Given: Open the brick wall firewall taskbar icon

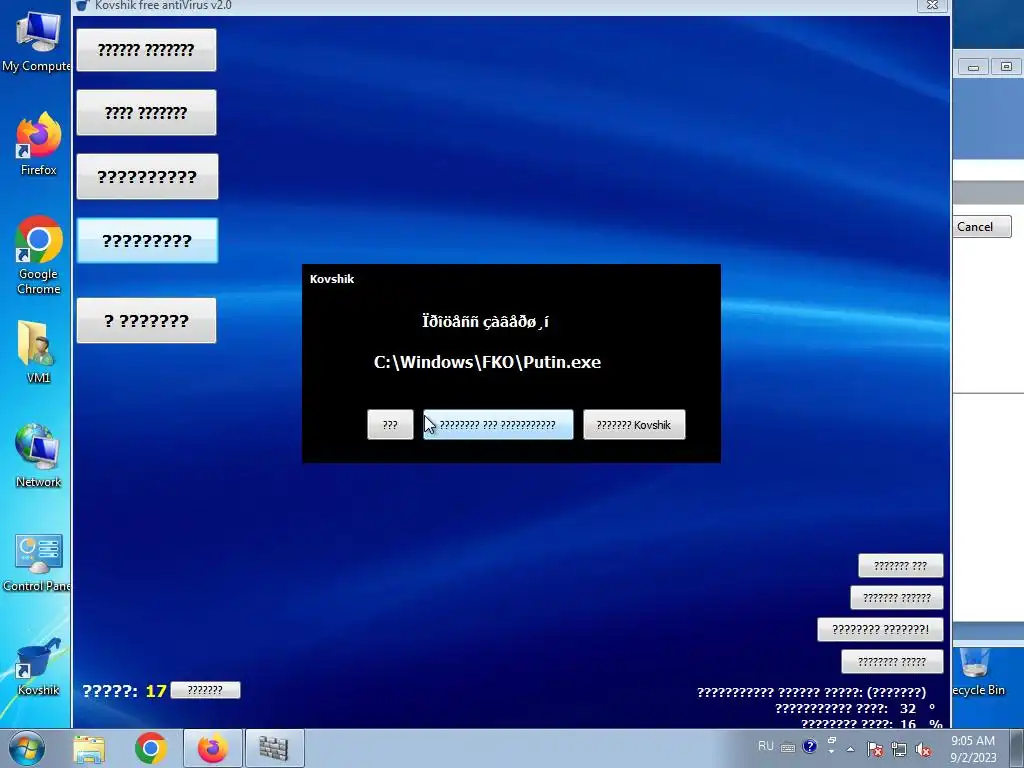Looking at the screenshot, I should (274, 748).
